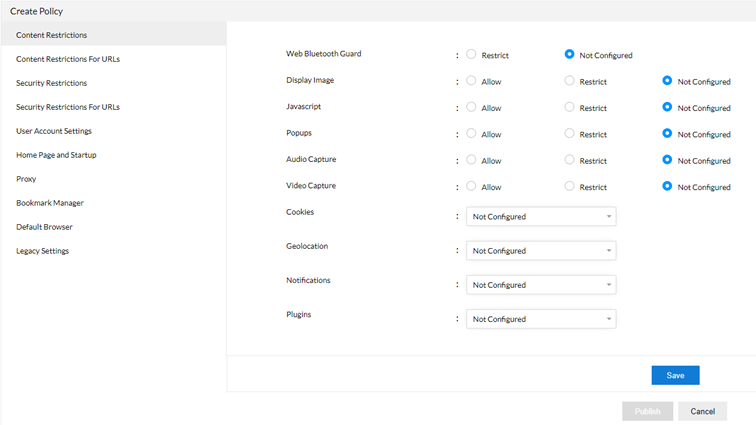This screenshot has width=756, height=425.
Task: Select Bookmark Manager in sidebar
Action: [50, 203]
